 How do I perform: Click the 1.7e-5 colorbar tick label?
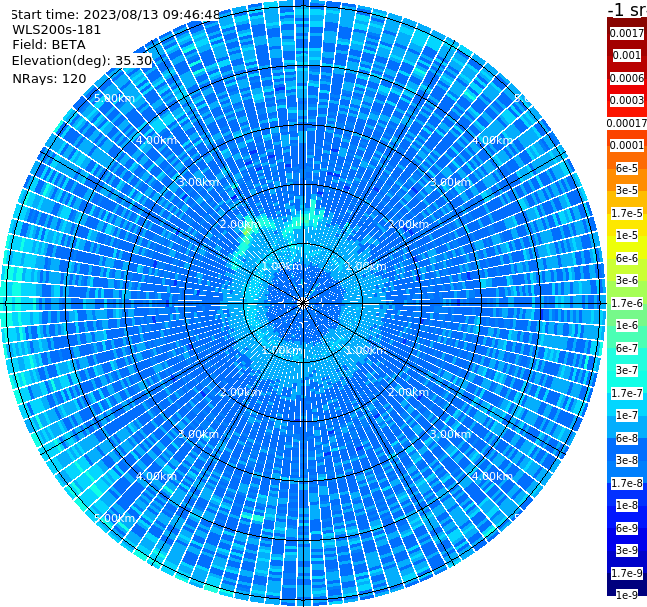pyautogui.click(x=627, y=213)
